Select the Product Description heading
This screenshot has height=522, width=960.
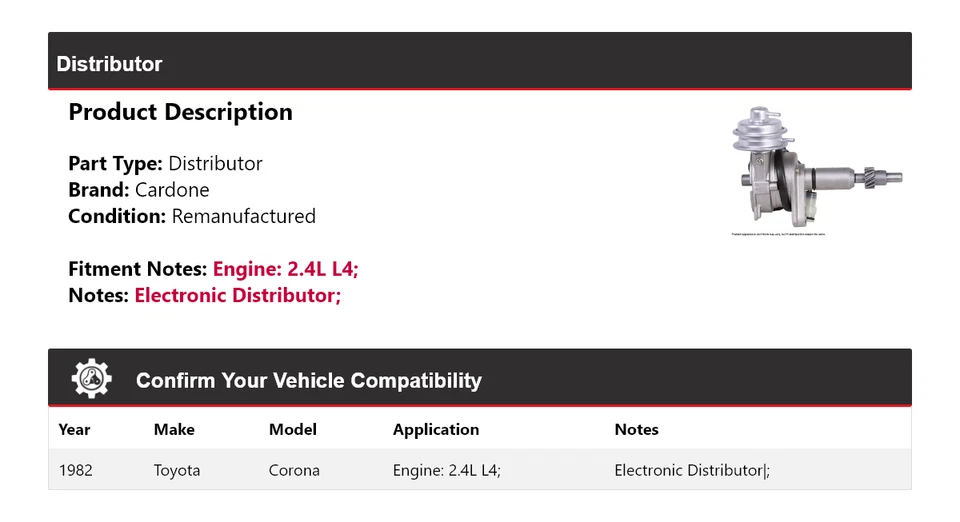coord(180,112)
